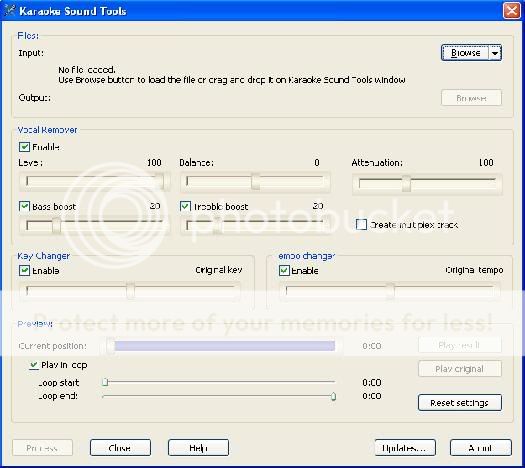Click the Loop end time 0:00
This screenshot has width=525, height=468.
pos(372,396)
